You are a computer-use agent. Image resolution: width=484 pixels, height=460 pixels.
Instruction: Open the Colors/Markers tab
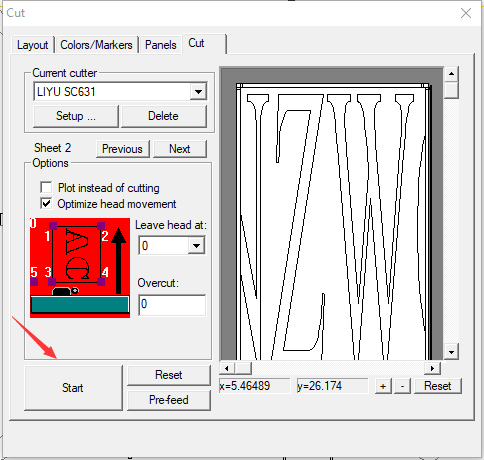tap(96, 45)
